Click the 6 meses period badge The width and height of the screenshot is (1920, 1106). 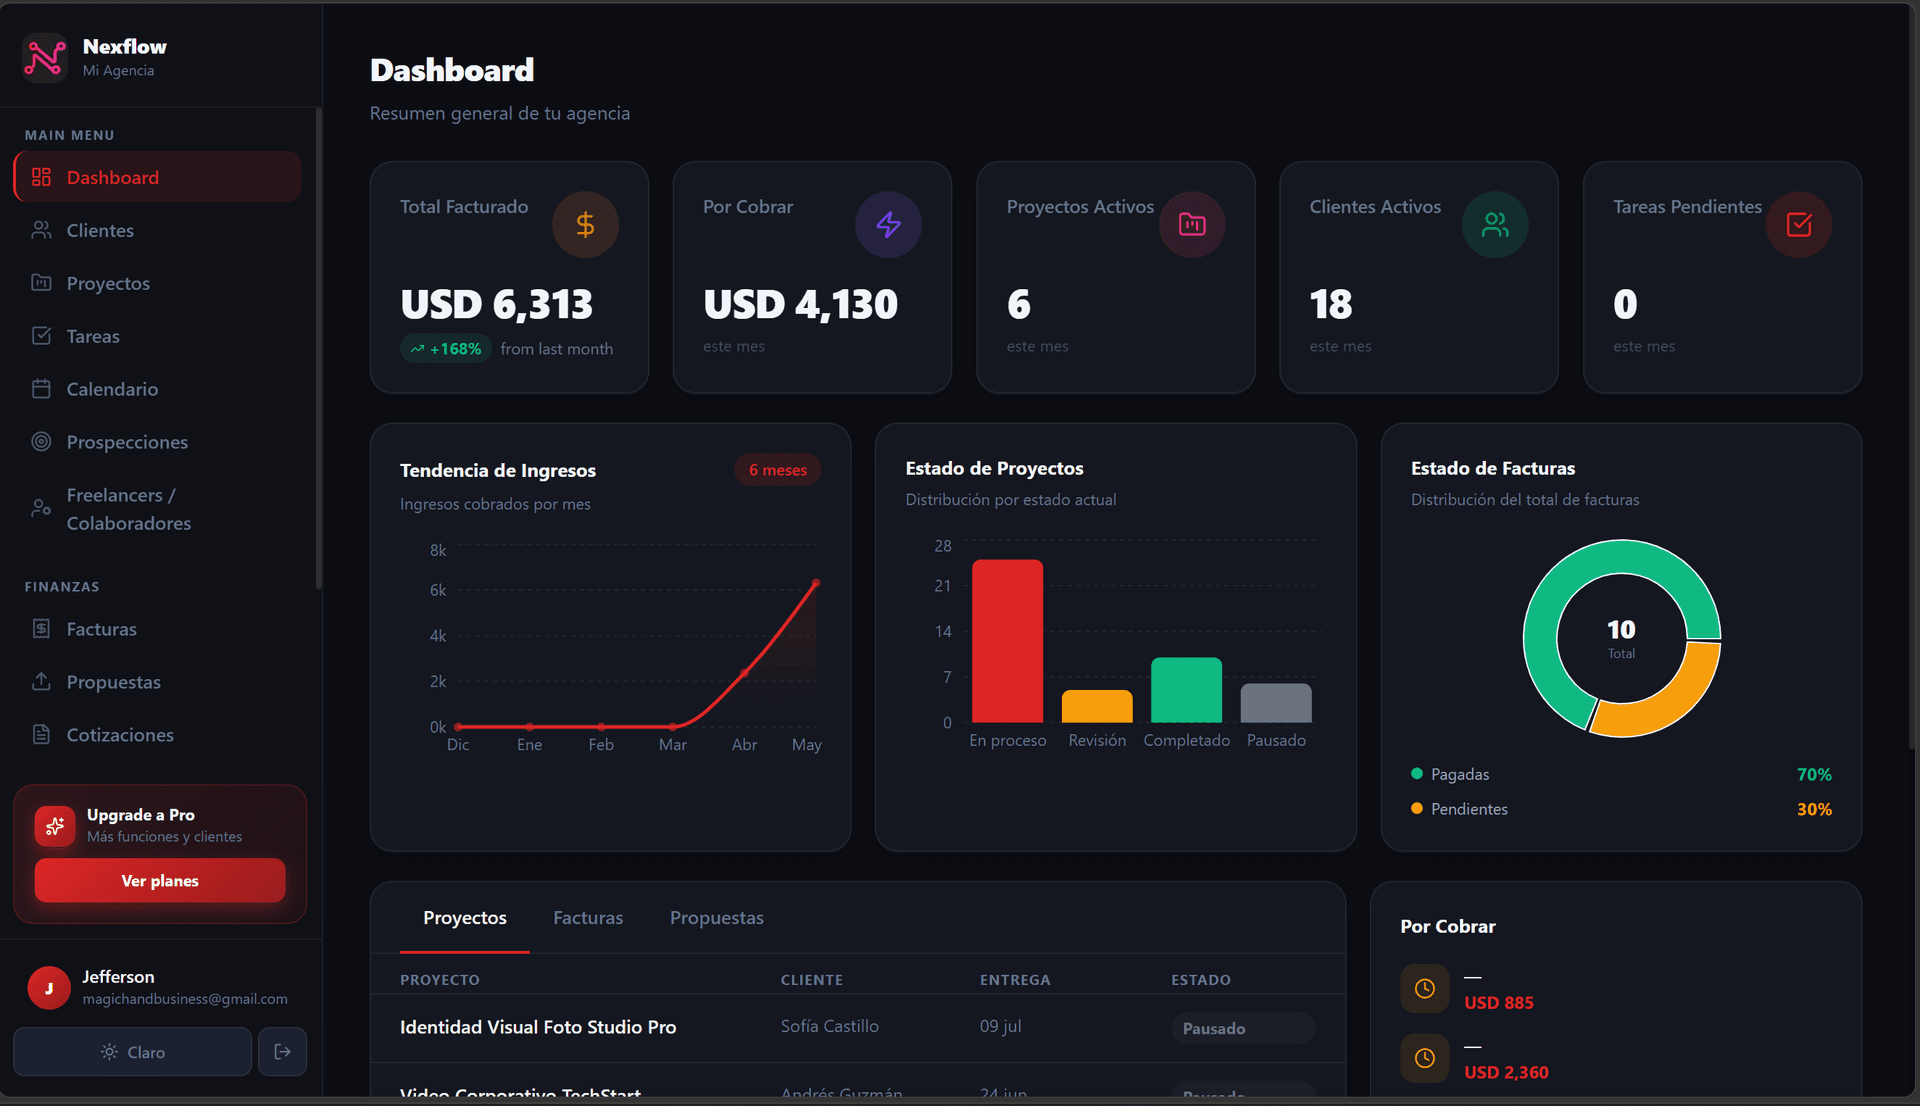[778, 470]
